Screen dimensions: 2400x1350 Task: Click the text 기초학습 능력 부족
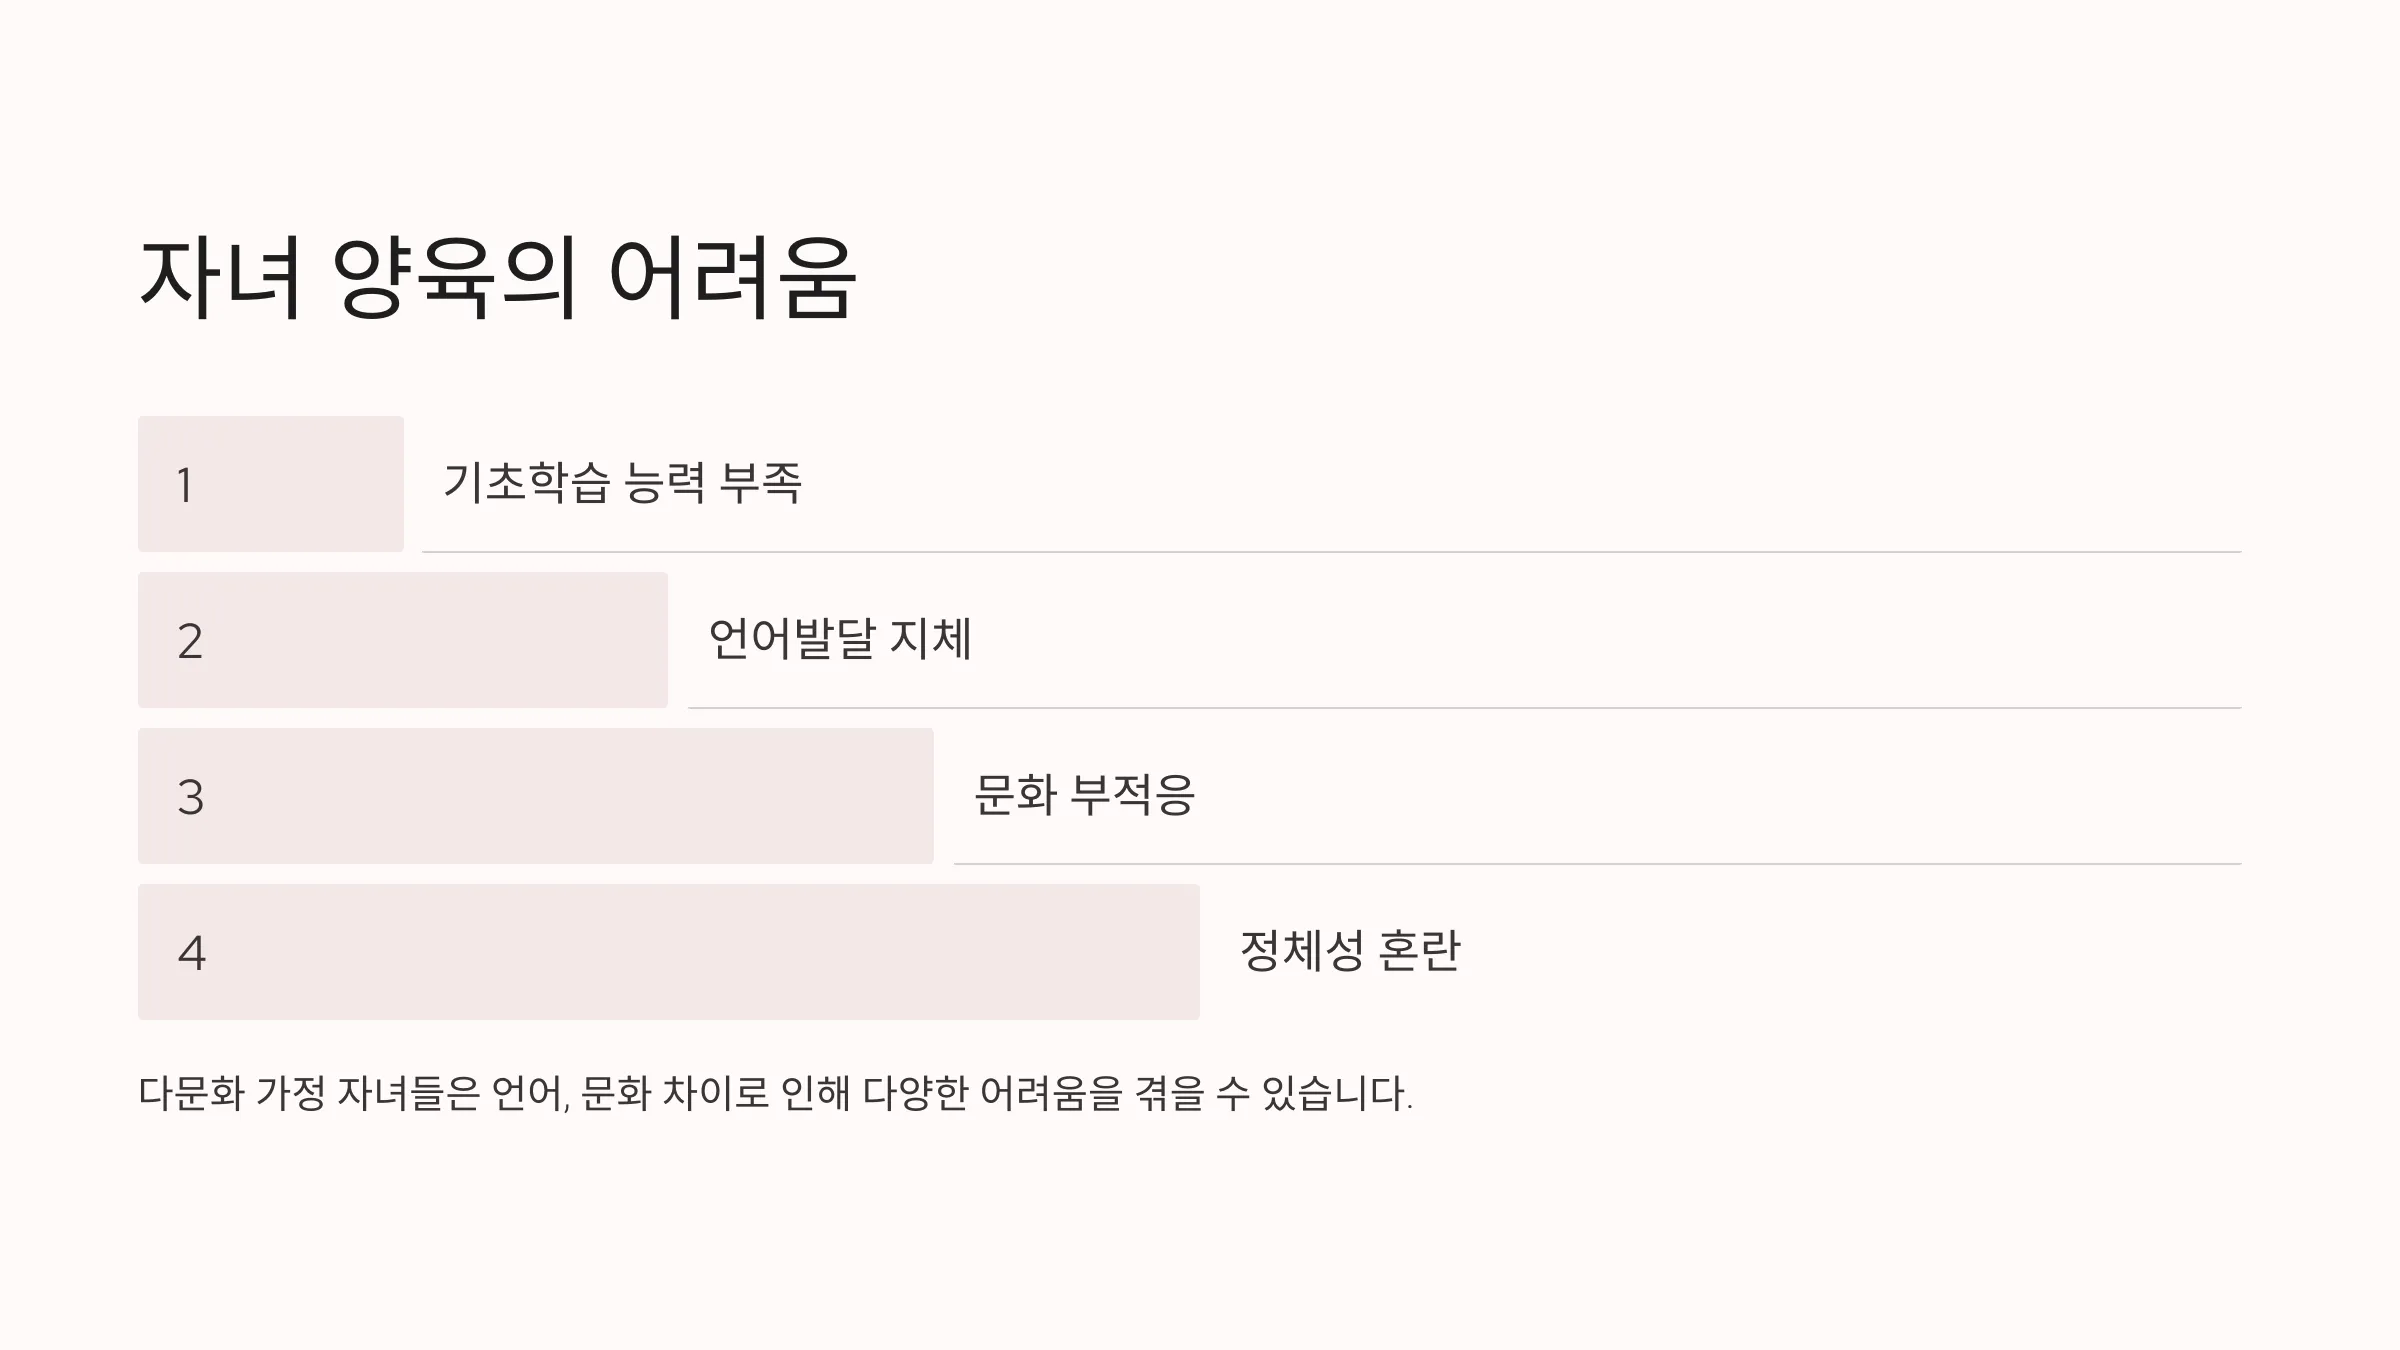point(622,483)
